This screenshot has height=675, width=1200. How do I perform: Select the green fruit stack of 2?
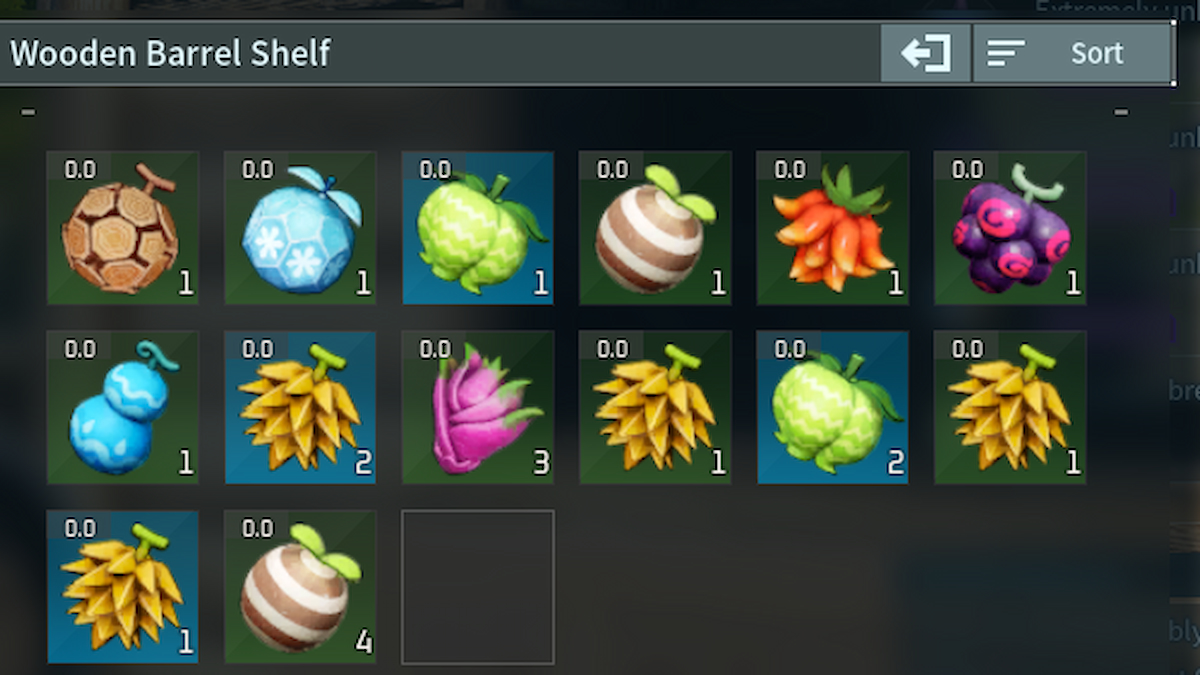832,407
